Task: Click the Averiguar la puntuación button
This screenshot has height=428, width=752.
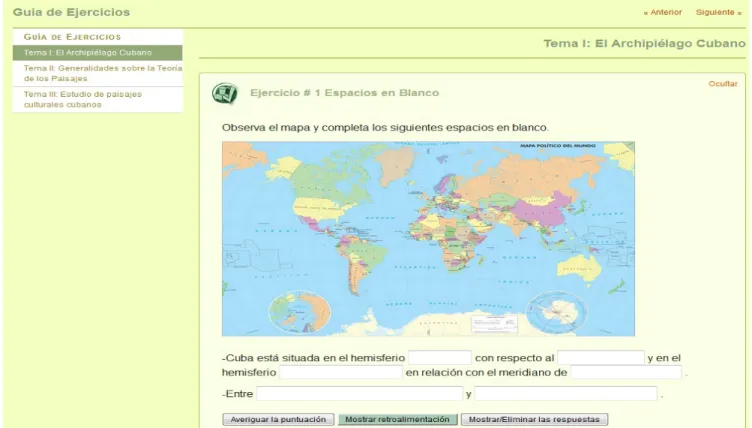Action: pos(278,419)
